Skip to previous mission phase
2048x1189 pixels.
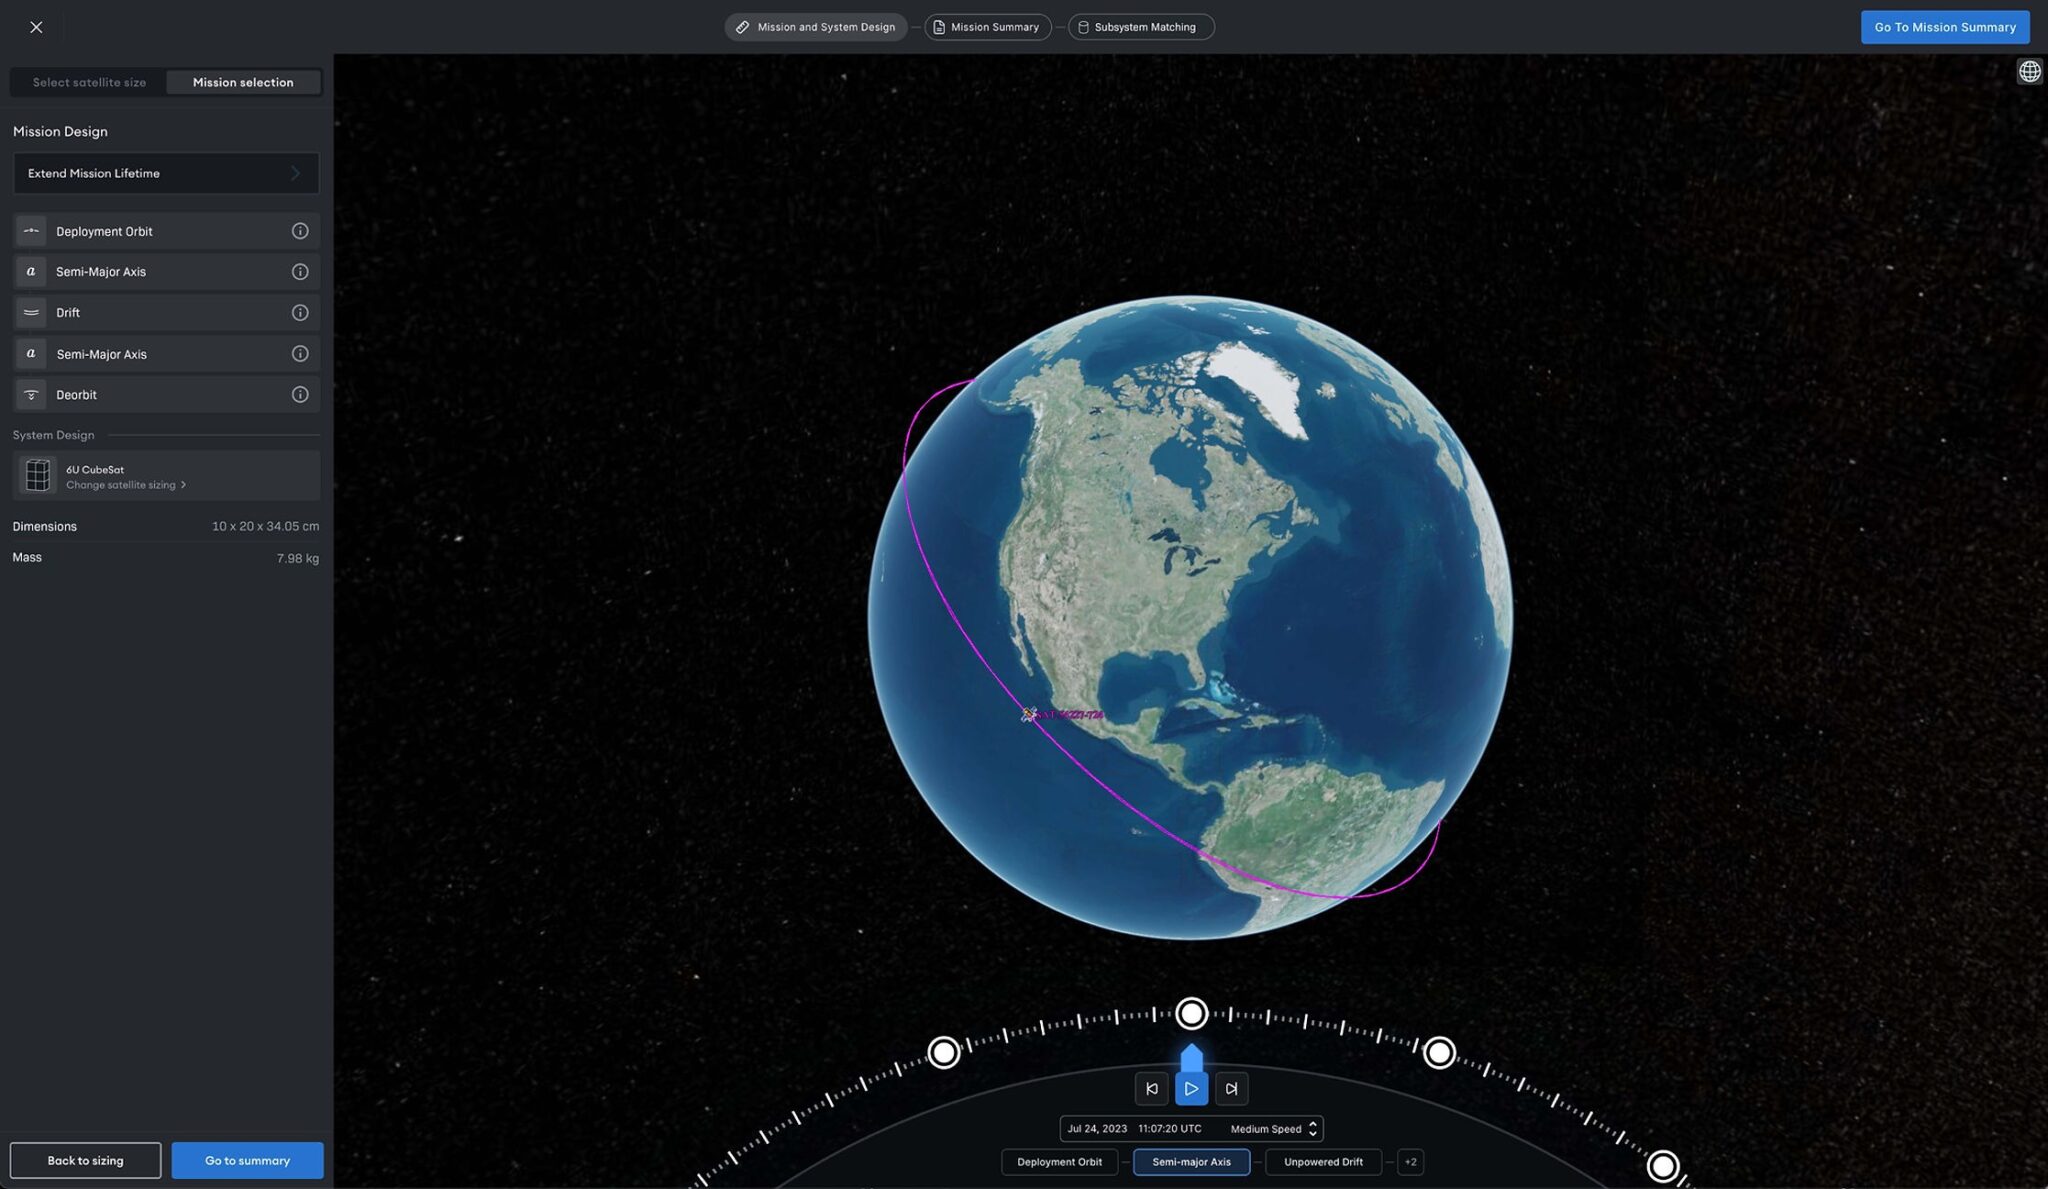pyautogui.click(x=1151, y=1089)
